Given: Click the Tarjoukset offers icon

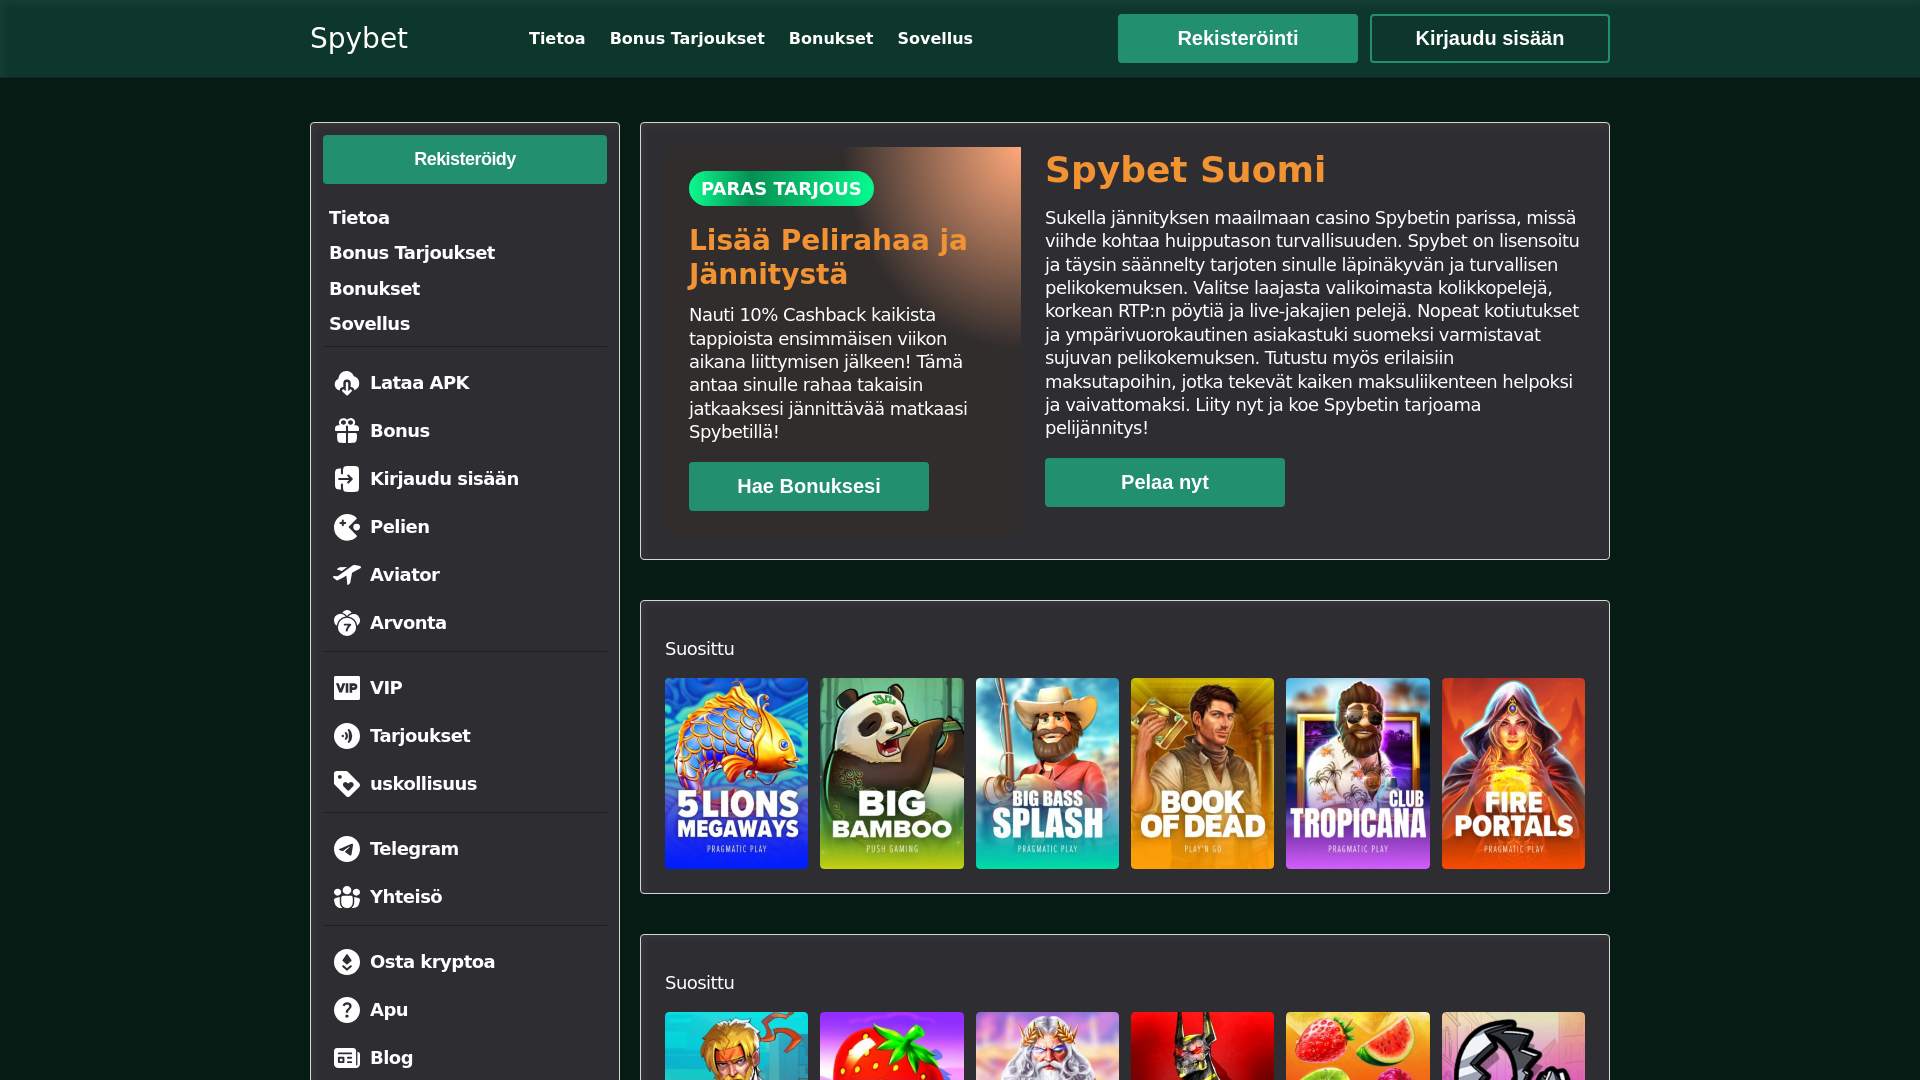Looking at the screenshot, I should 347,736.
